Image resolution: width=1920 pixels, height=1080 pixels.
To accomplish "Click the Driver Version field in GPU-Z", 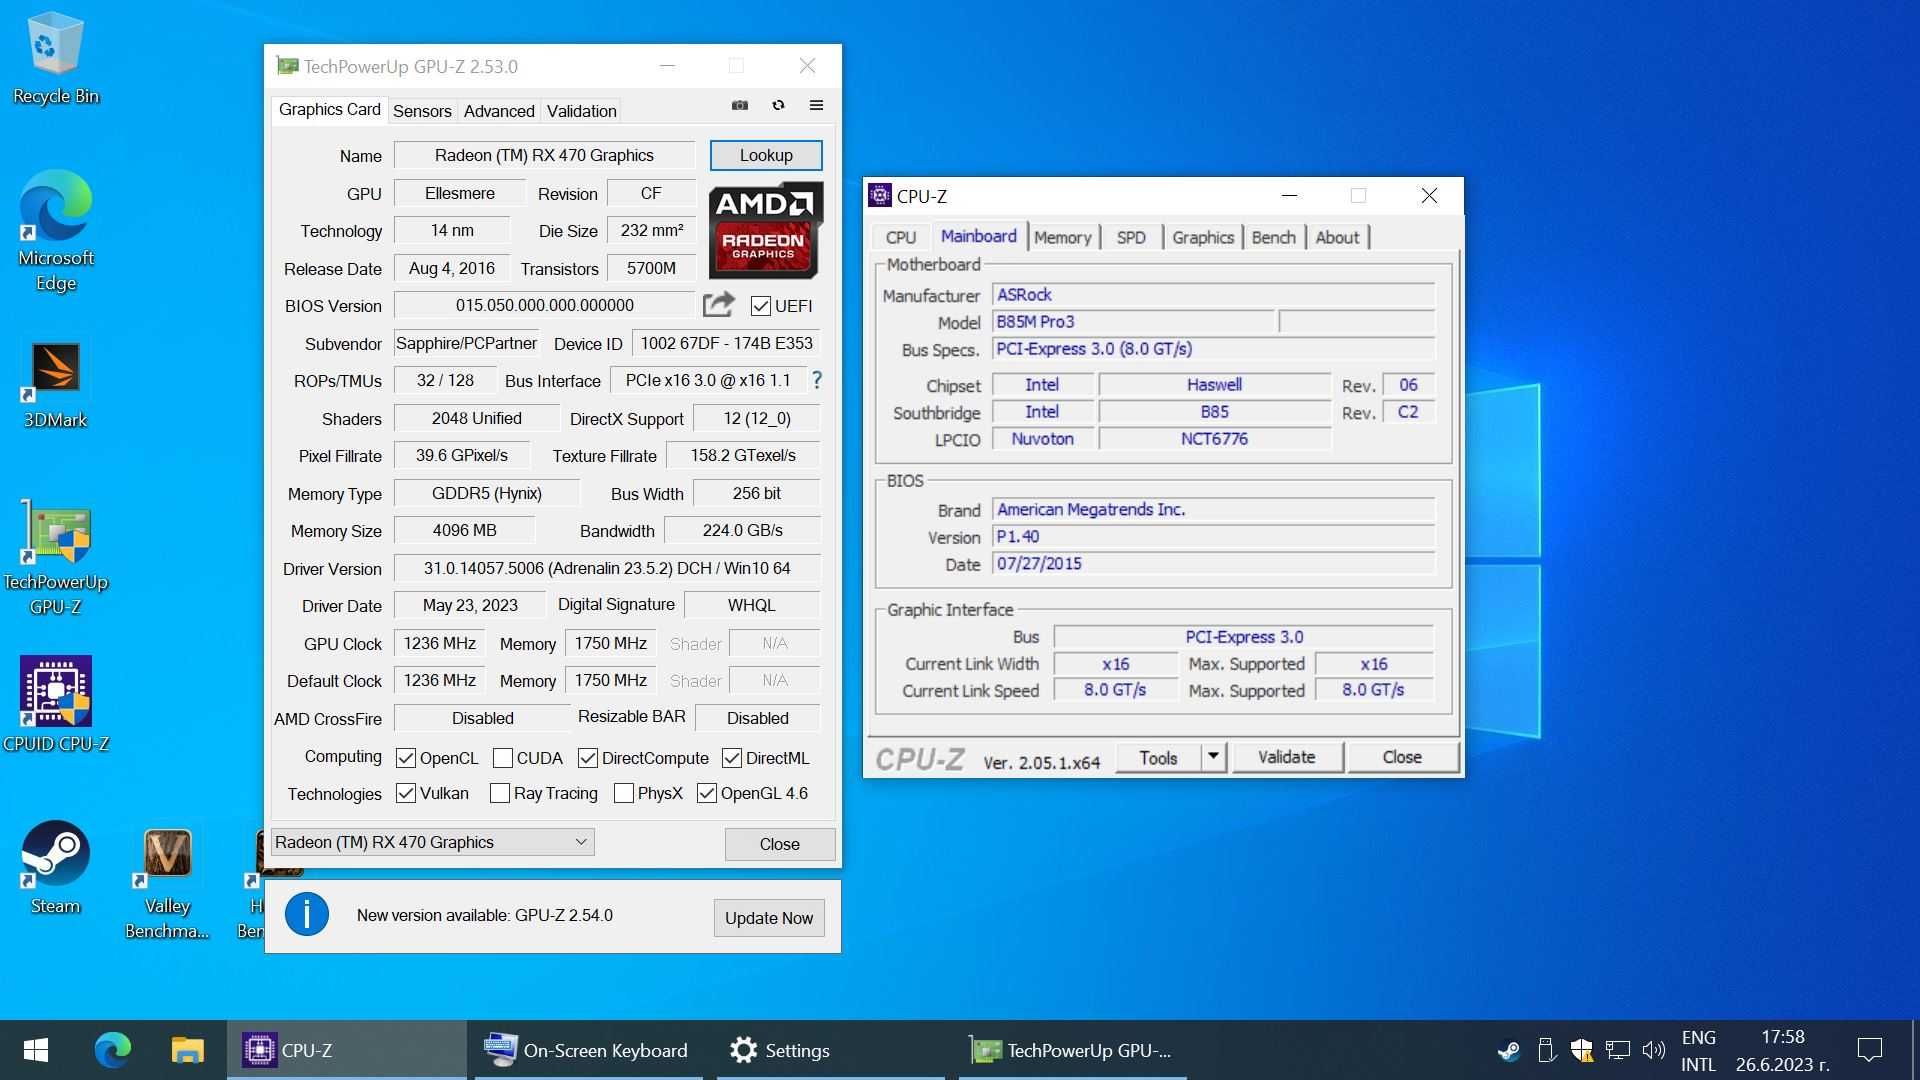I will pos(606,568).
